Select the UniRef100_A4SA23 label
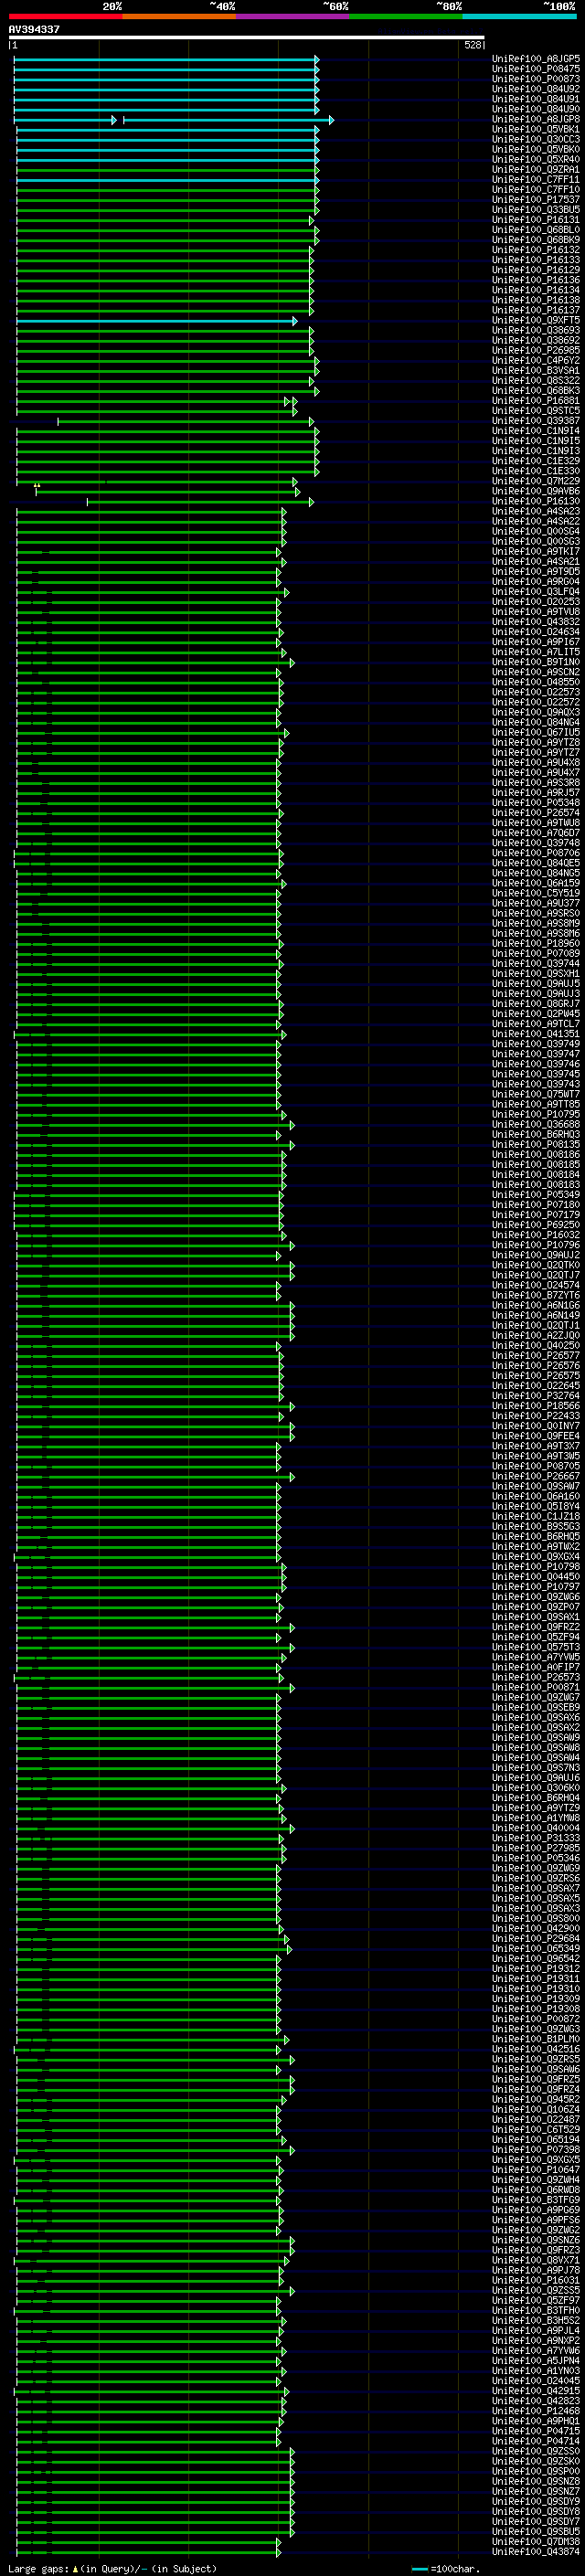Screen dimensions: 585x2576 [x=535, y=511]
